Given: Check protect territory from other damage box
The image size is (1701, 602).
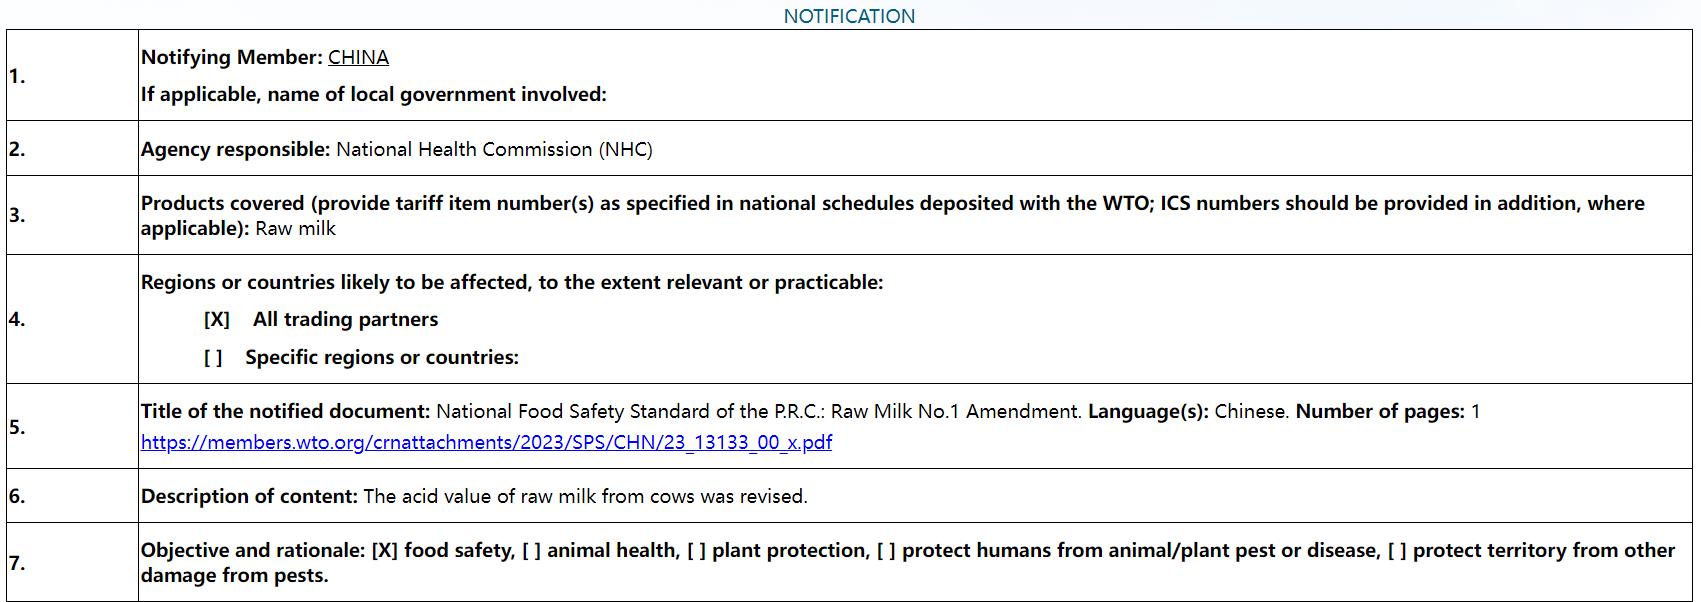Looking at the screenshot, I should click(x=1397, y=550).
